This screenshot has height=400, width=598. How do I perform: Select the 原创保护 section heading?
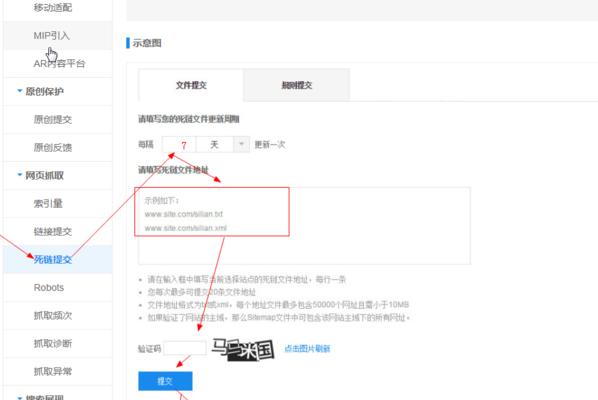pyautogui.click(x=44, y=92)
